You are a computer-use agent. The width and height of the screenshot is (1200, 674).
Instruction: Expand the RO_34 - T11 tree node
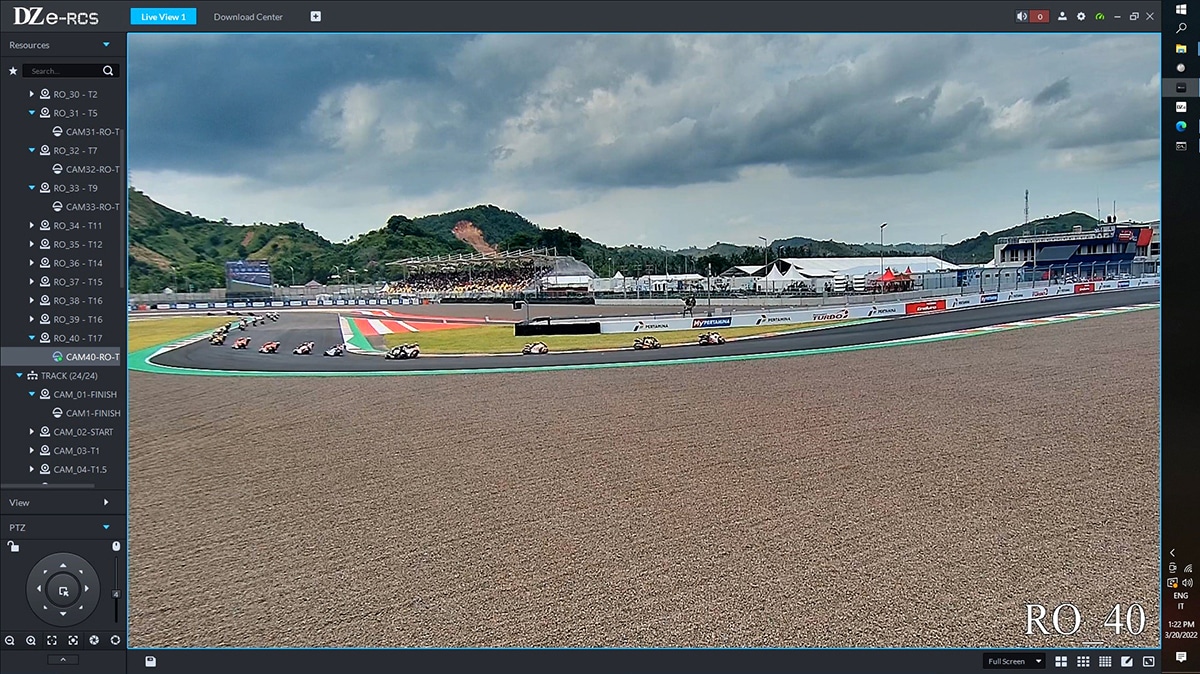tap(31, 226)
